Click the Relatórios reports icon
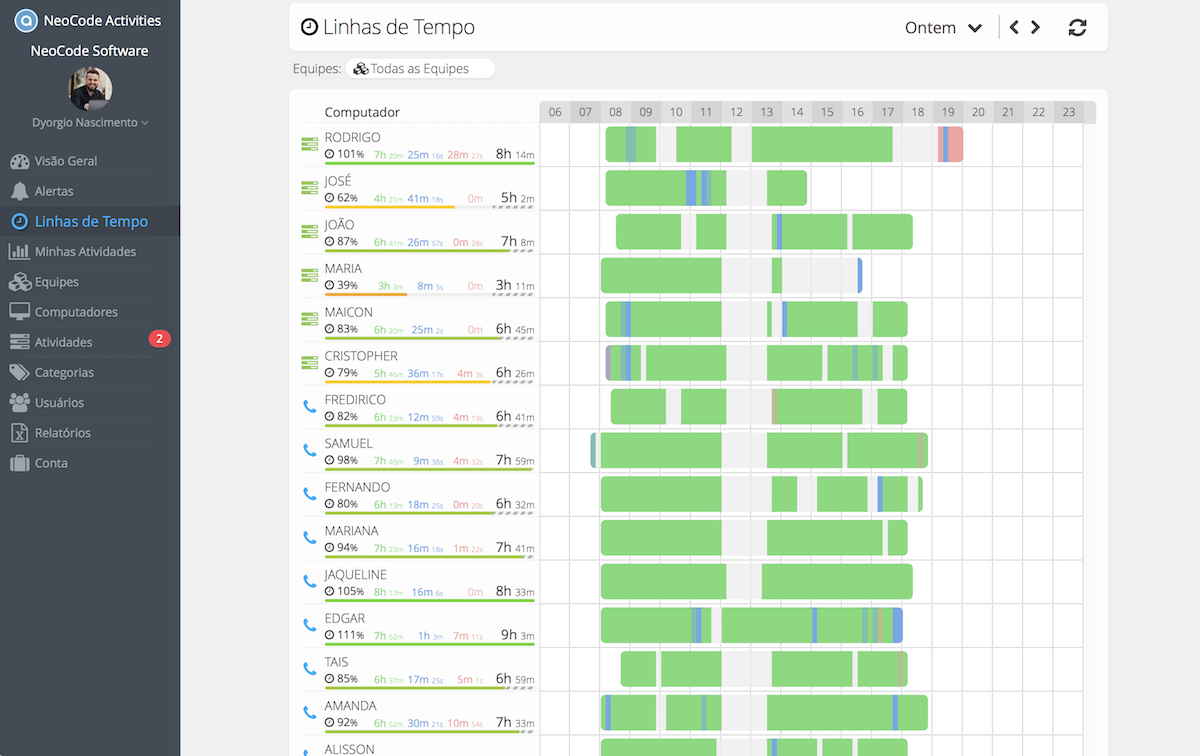This screenshot has height=756, width=1200. [x=20, y=432]
